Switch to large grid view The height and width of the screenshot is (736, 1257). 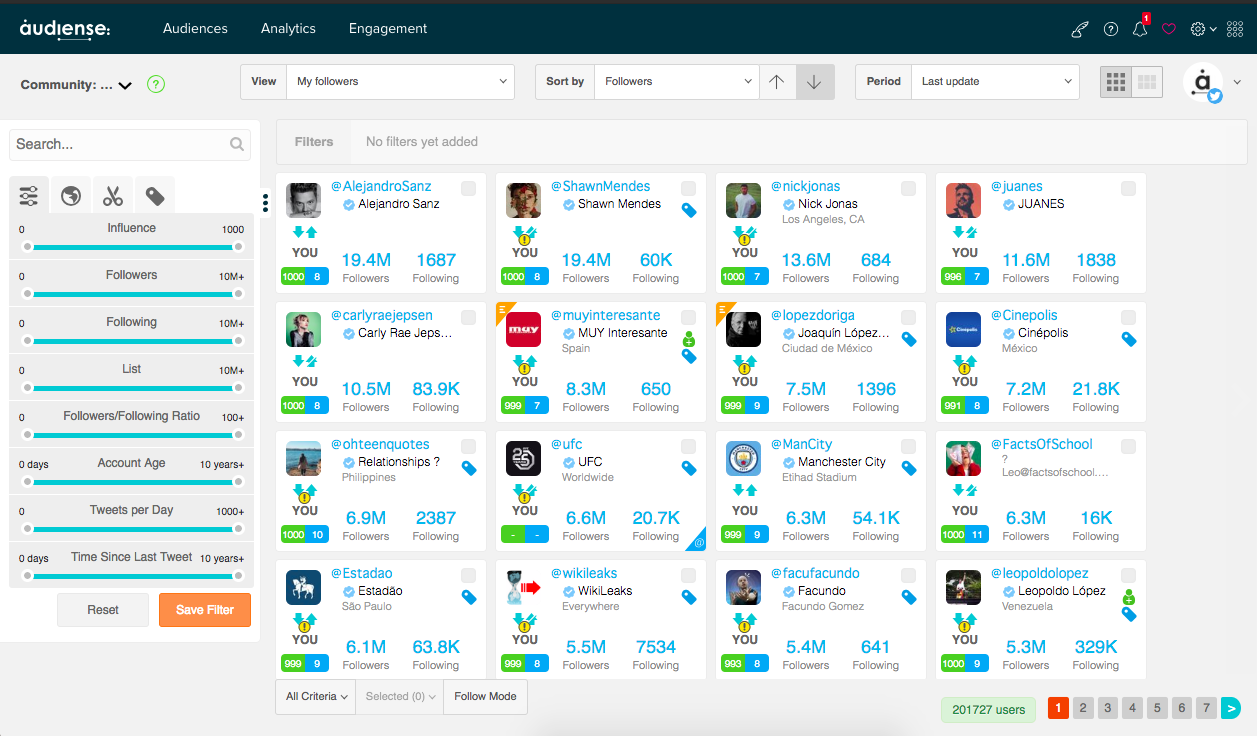pyautogui.click(x=1147, y=82)
